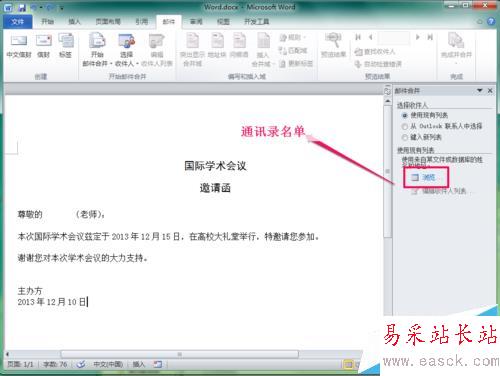Click the Labels (标签) icon
500x376 pixels.
click(x=66, y=46)
